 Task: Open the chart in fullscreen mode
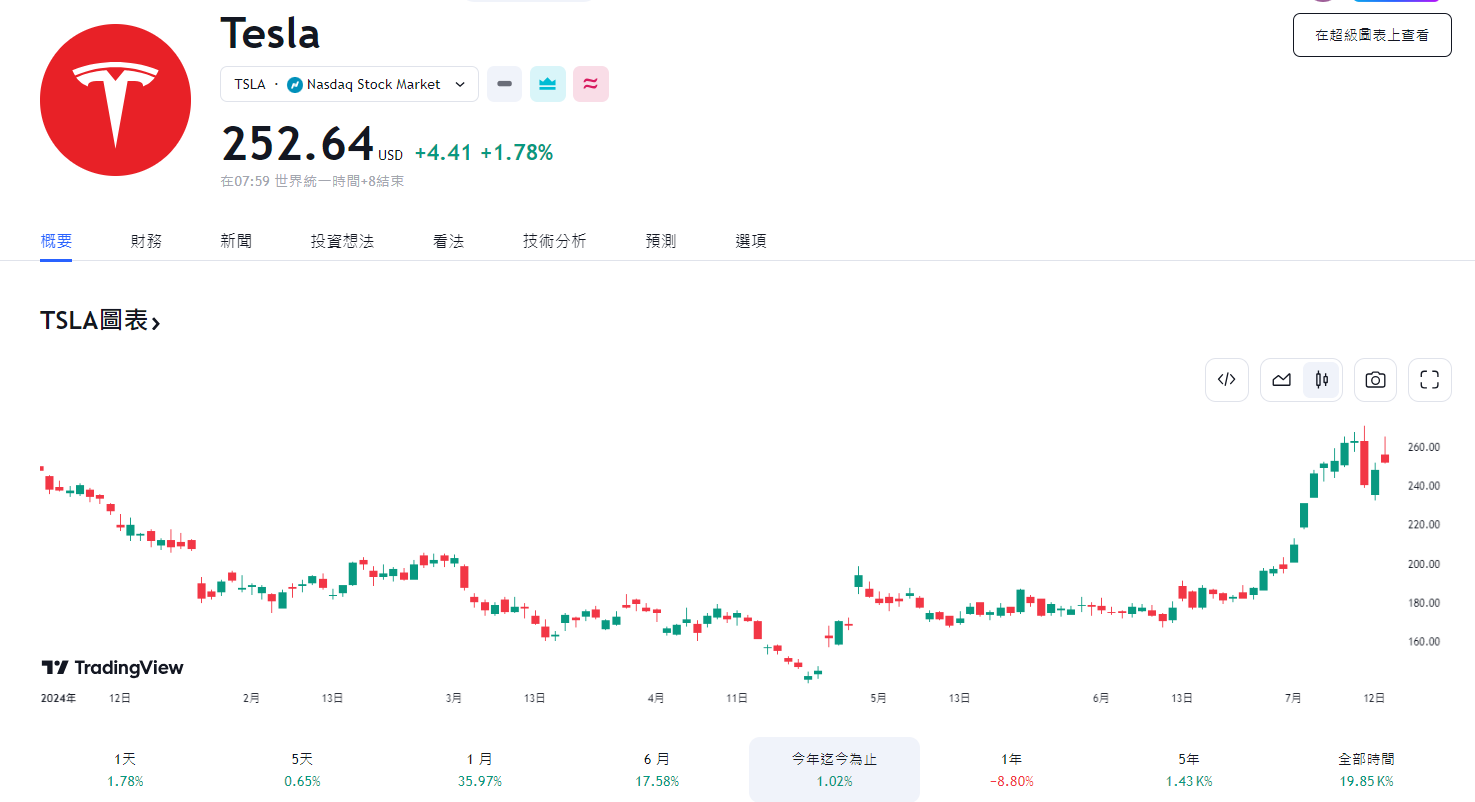pyautogui.click(x=1429, y=380)
